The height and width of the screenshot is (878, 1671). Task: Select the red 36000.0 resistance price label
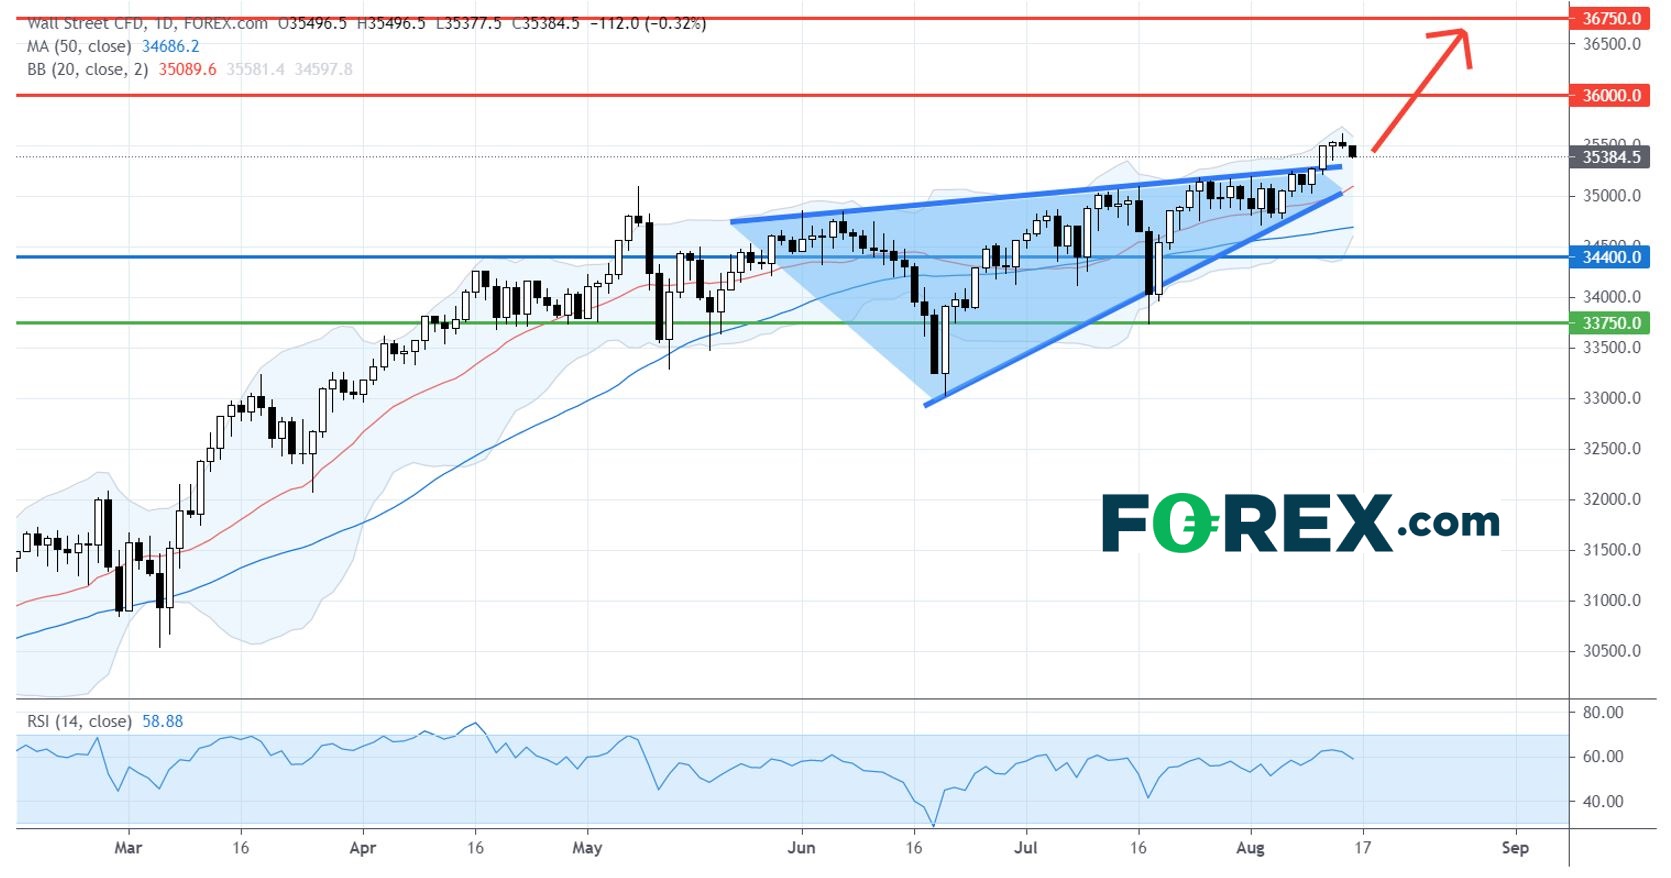point(1610,95)
